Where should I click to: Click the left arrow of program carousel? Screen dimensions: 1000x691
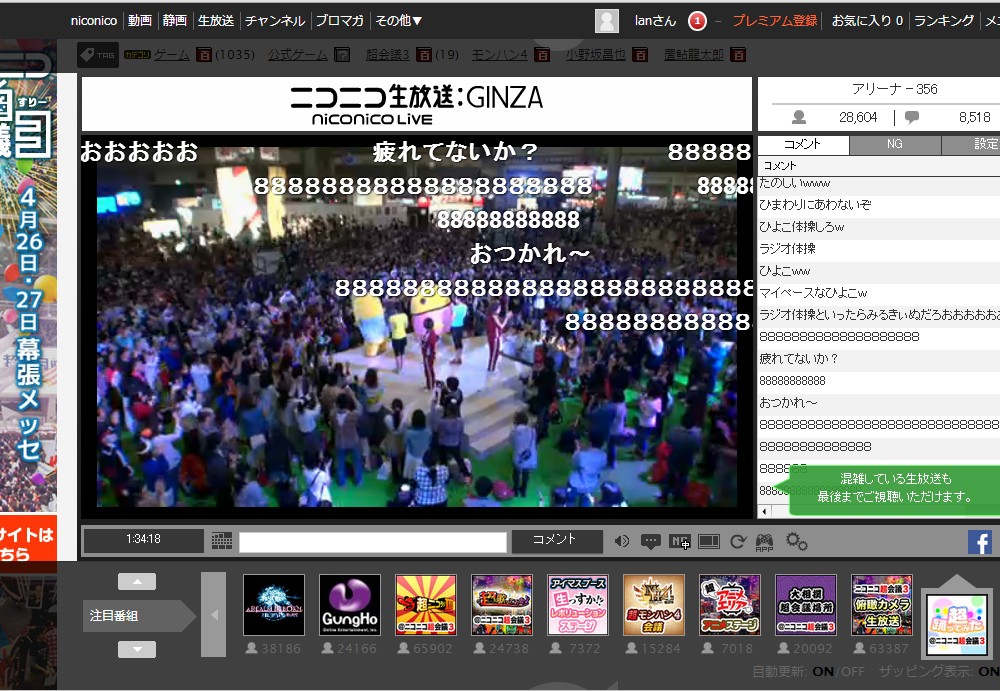pyautogui.click(x=214, y=614)
